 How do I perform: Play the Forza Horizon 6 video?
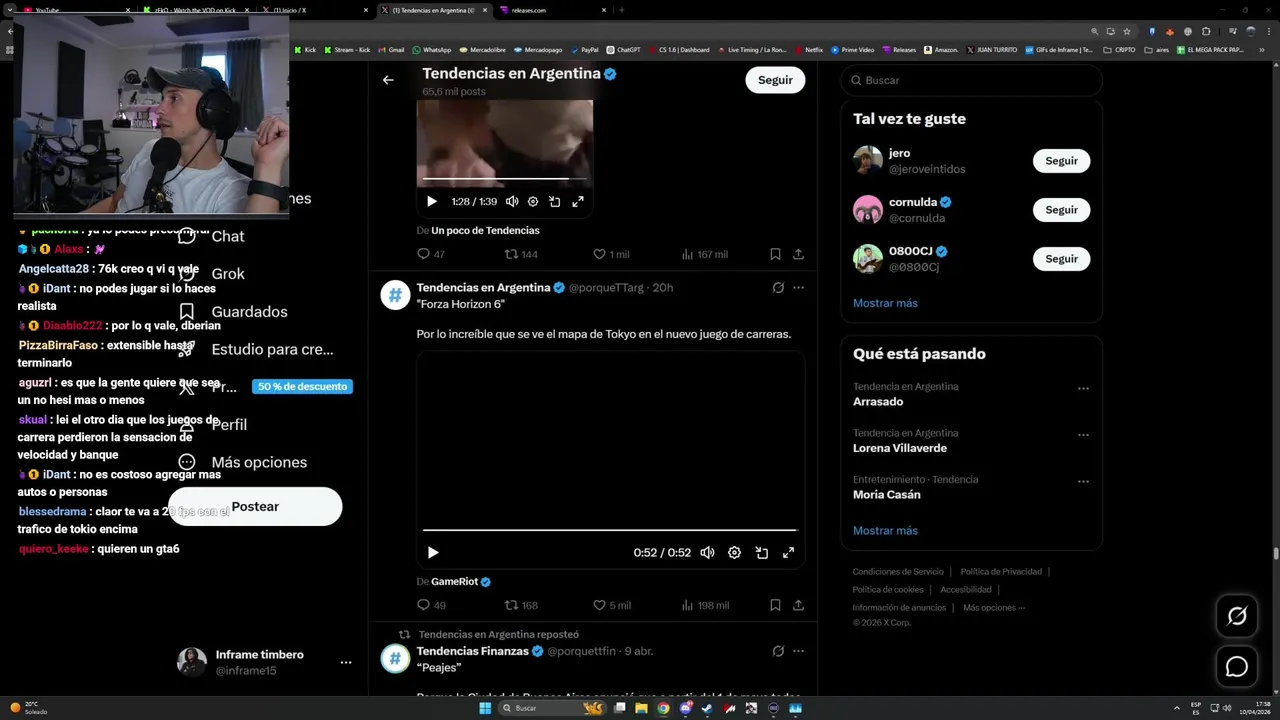pos(433,552)
